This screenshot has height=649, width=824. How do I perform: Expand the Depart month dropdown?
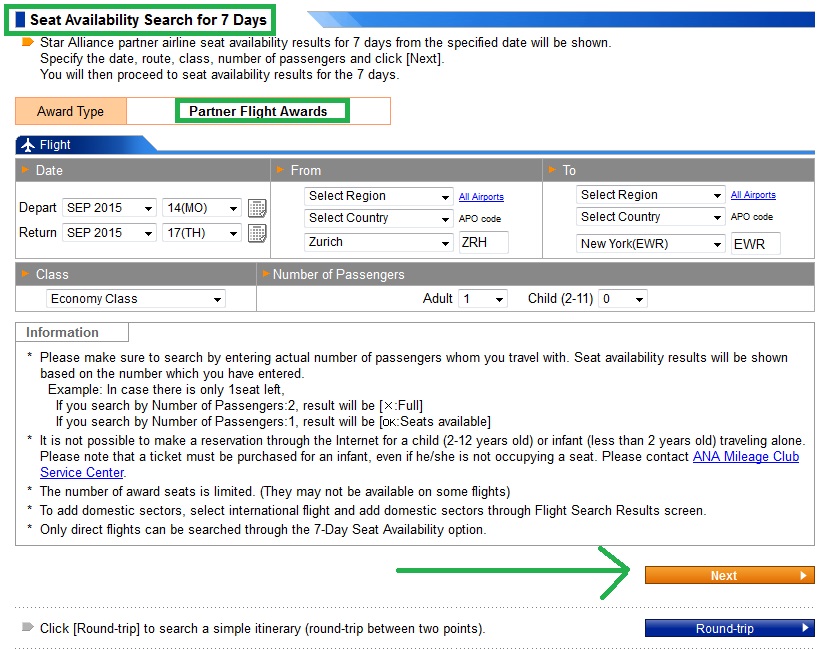pyautogui.click(x=109, y=208)
